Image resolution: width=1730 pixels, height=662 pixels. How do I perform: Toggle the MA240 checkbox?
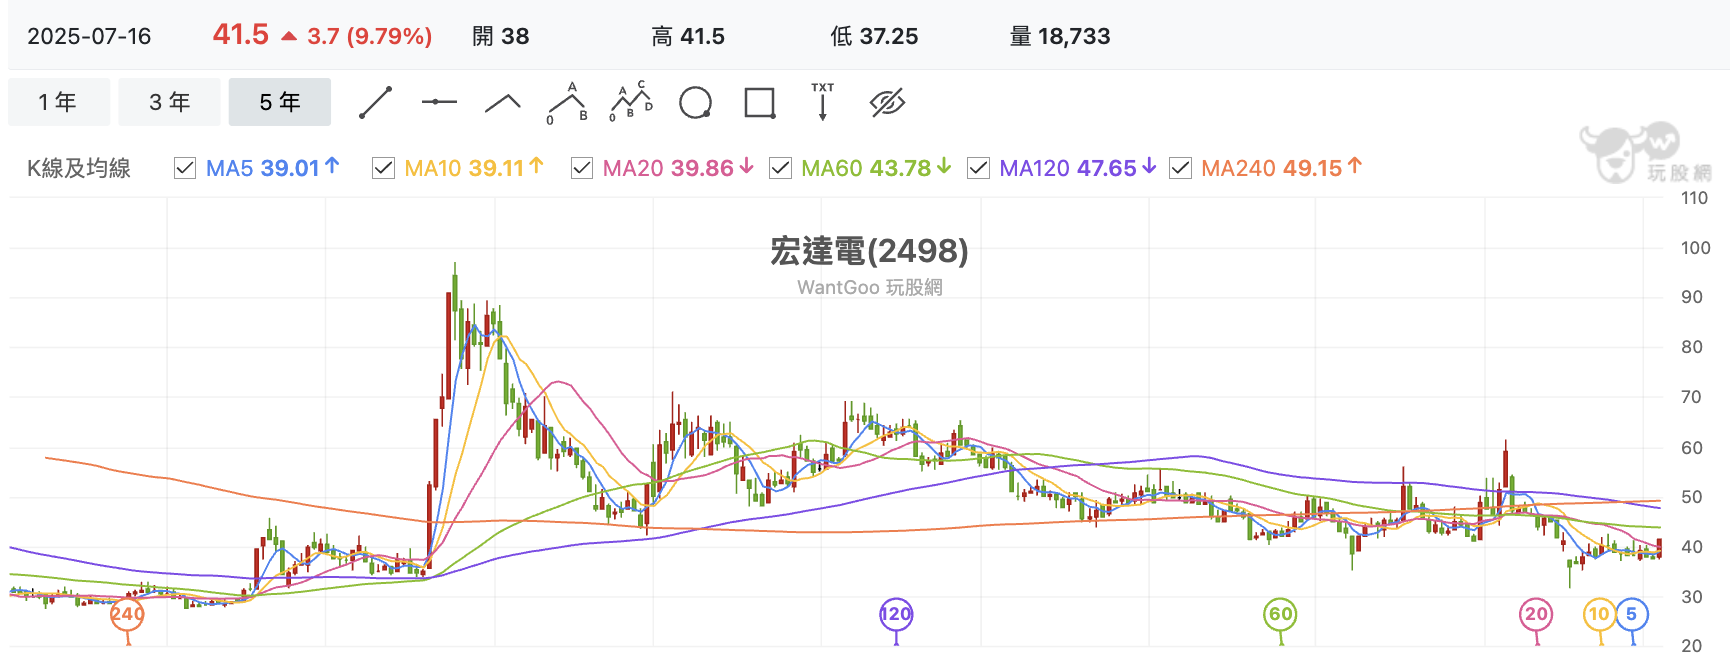pos(1180,168)
